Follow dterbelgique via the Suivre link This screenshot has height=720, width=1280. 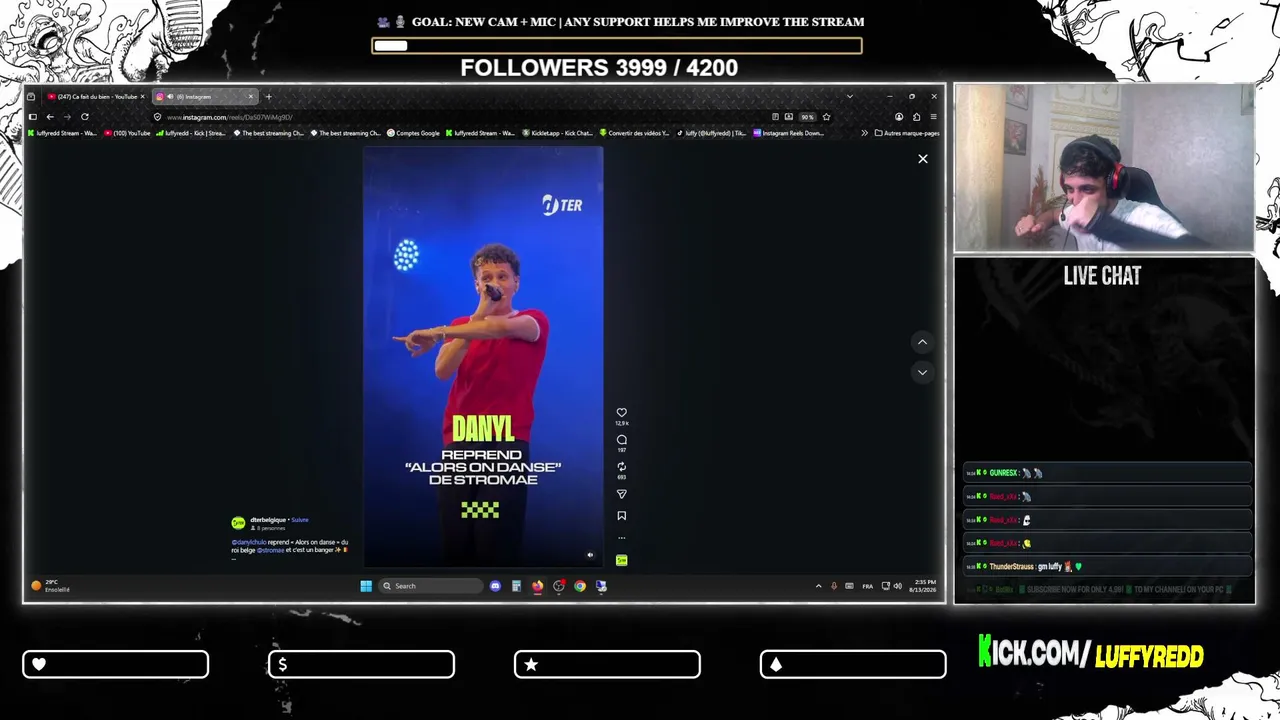click(300, 520)
